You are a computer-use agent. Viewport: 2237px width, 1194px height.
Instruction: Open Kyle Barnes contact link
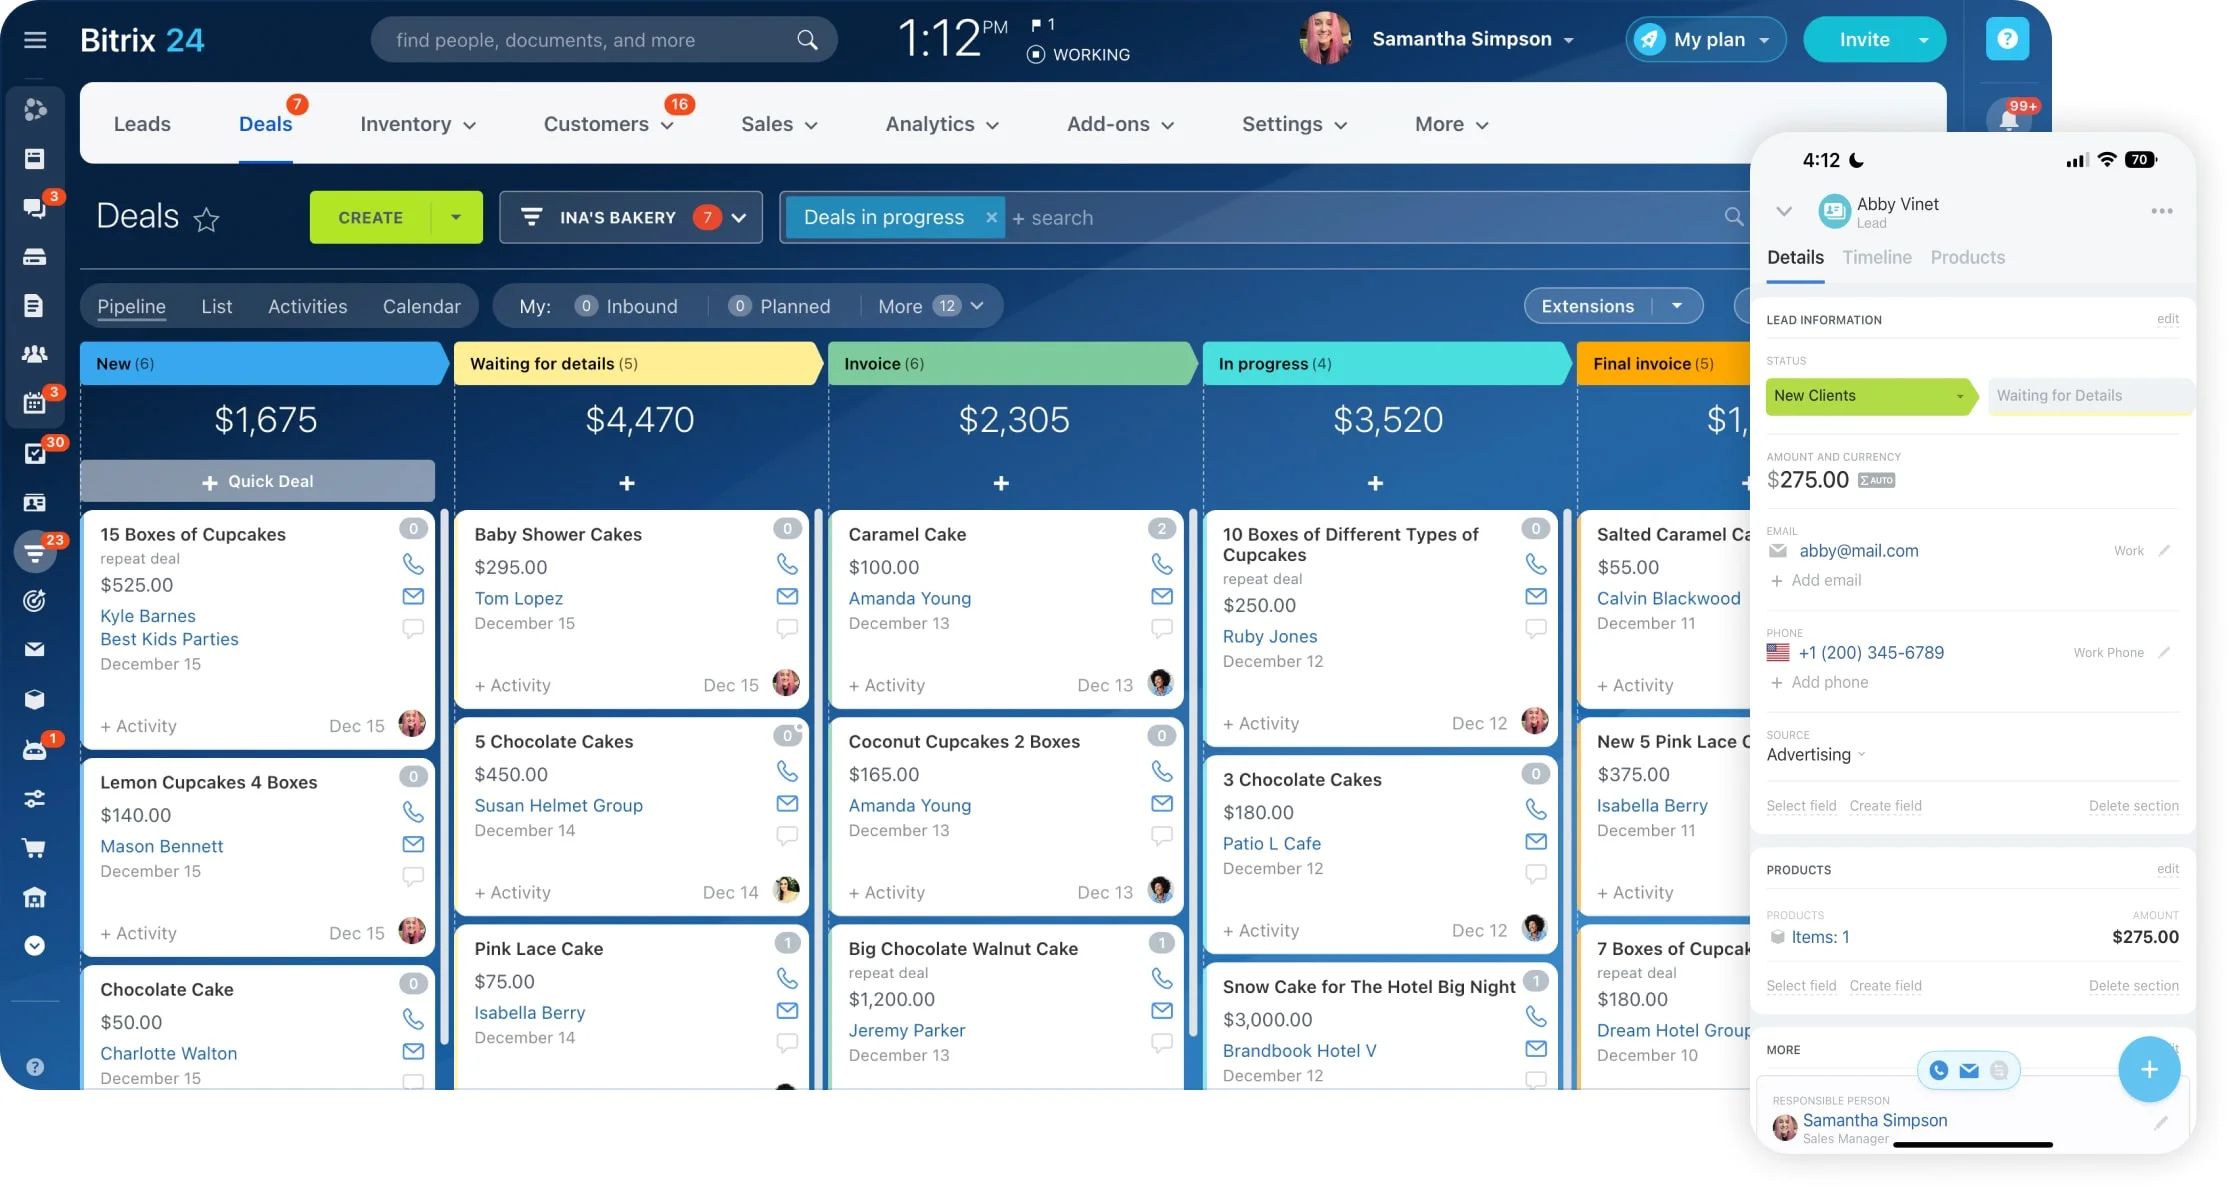point(148,616)
